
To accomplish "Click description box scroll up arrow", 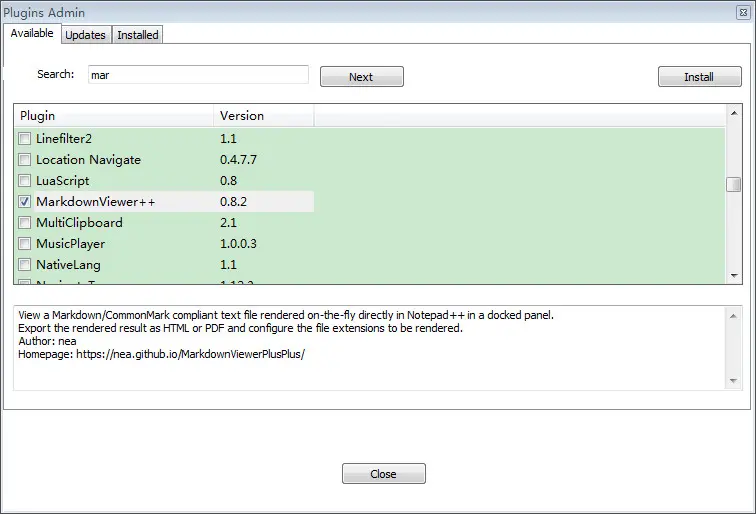I will point(733,316).
